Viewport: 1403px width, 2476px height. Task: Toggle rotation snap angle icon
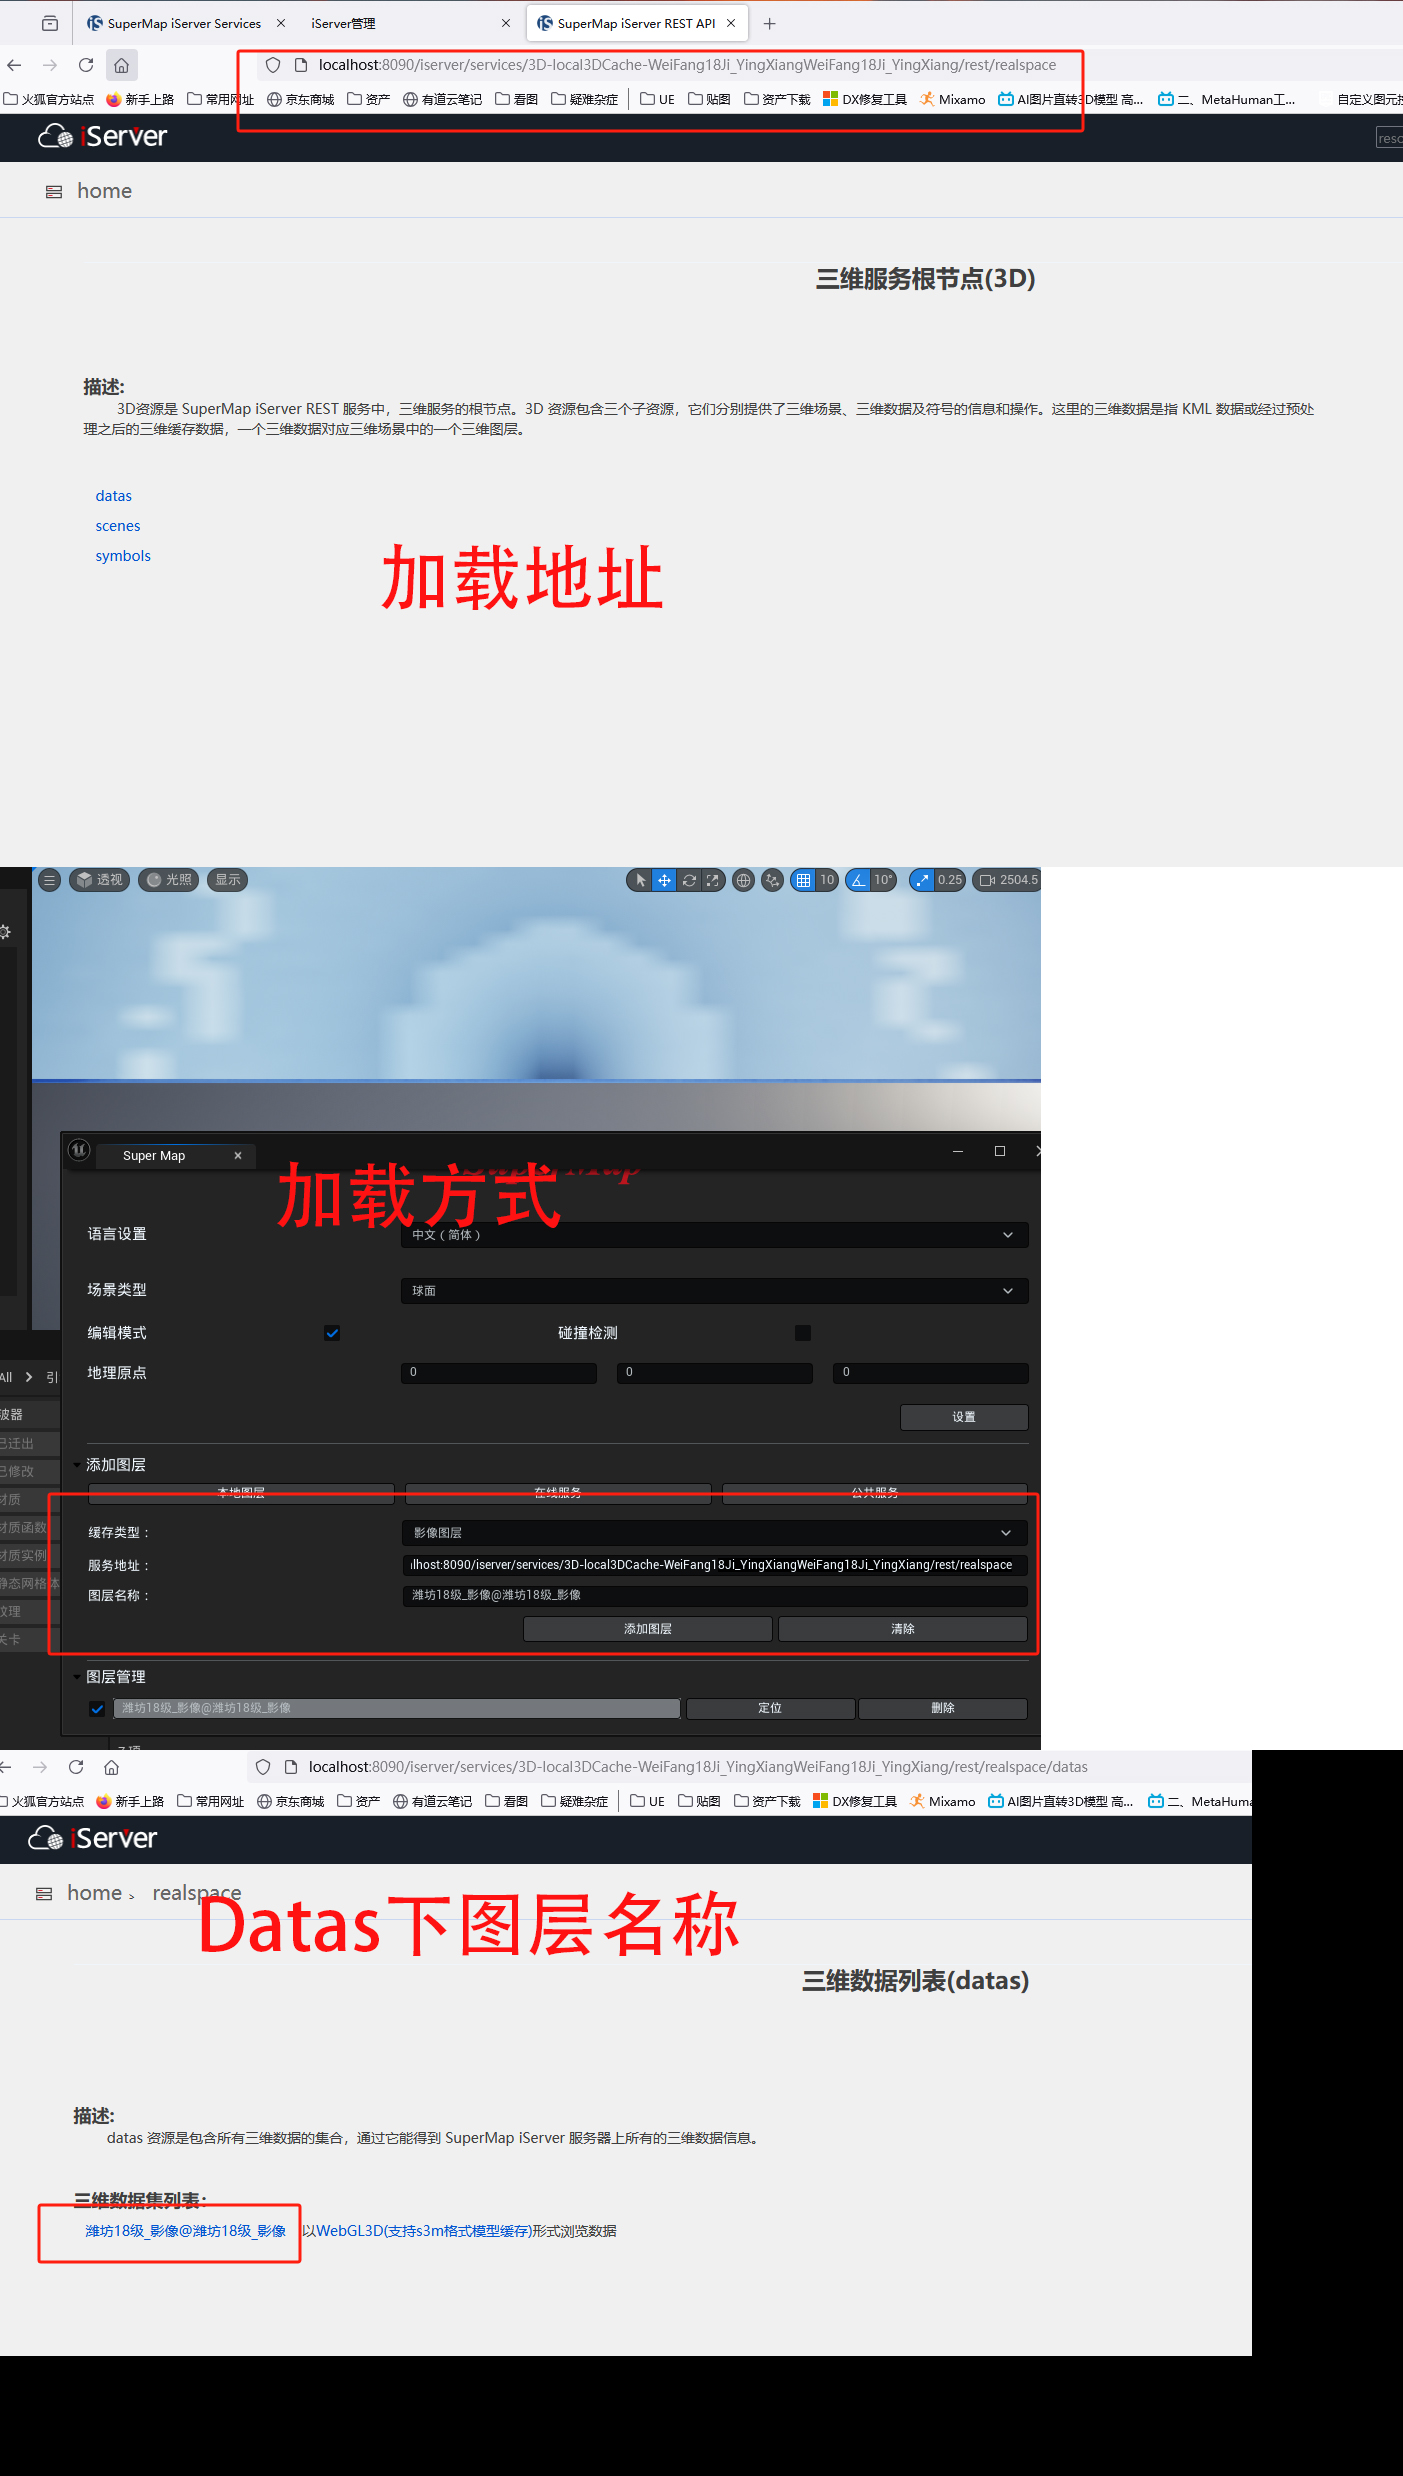pyautogui.click(x=858, y=880)
